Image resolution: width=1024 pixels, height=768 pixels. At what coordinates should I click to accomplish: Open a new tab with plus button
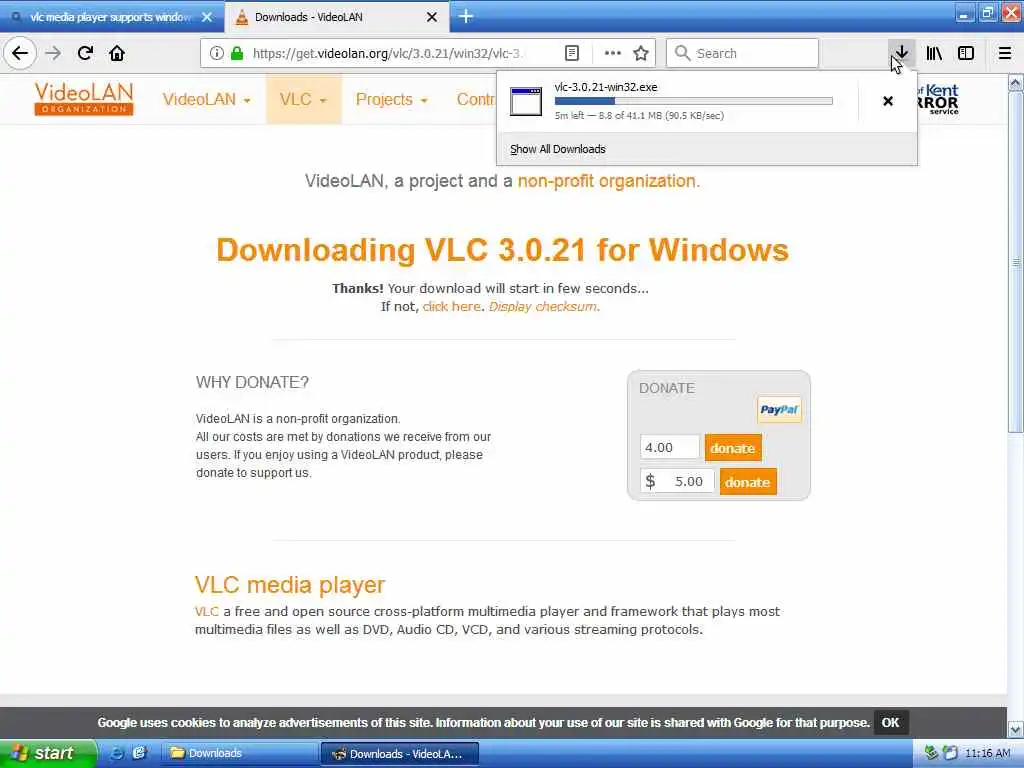click(466, 16)
